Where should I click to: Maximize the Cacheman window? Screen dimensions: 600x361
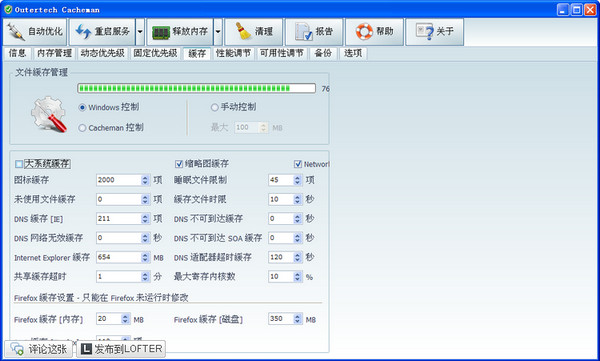click(577, 10)
